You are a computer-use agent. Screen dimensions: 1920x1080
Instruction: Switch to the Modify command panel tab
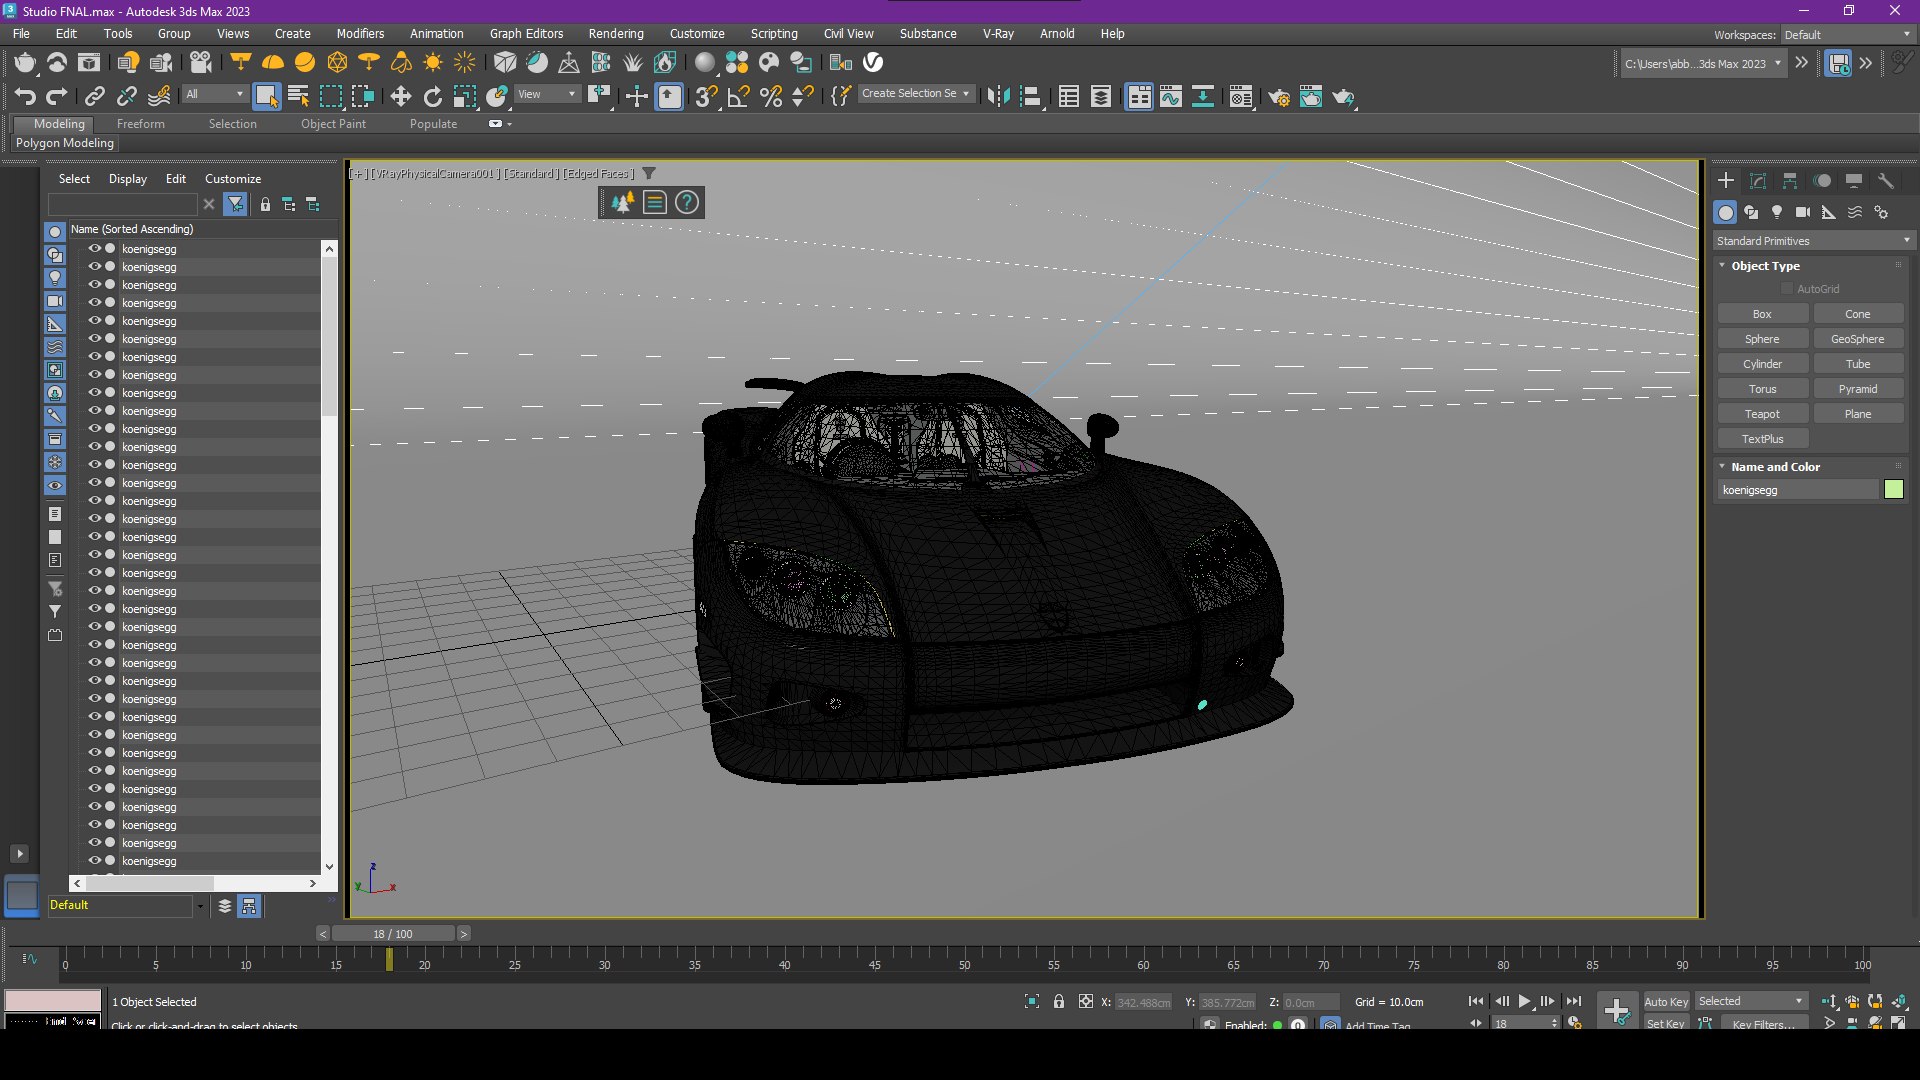[1758, 181]
